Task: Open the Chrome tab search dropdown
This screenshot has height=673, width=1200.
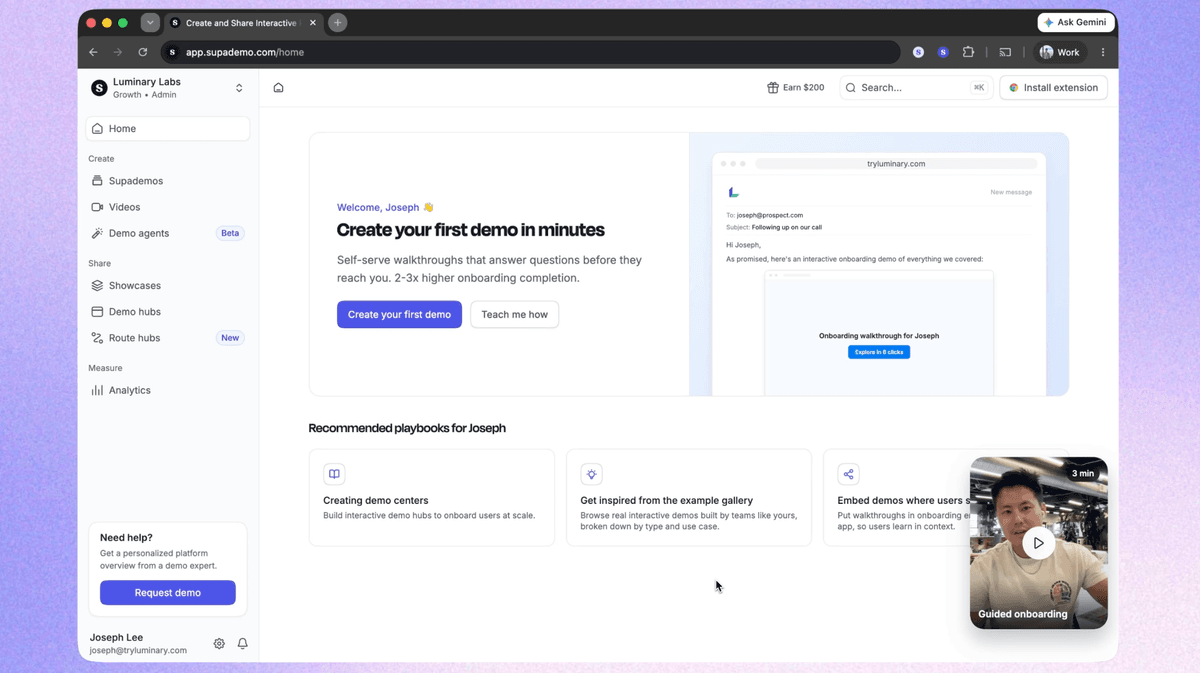Action: [x=150, y=22]
